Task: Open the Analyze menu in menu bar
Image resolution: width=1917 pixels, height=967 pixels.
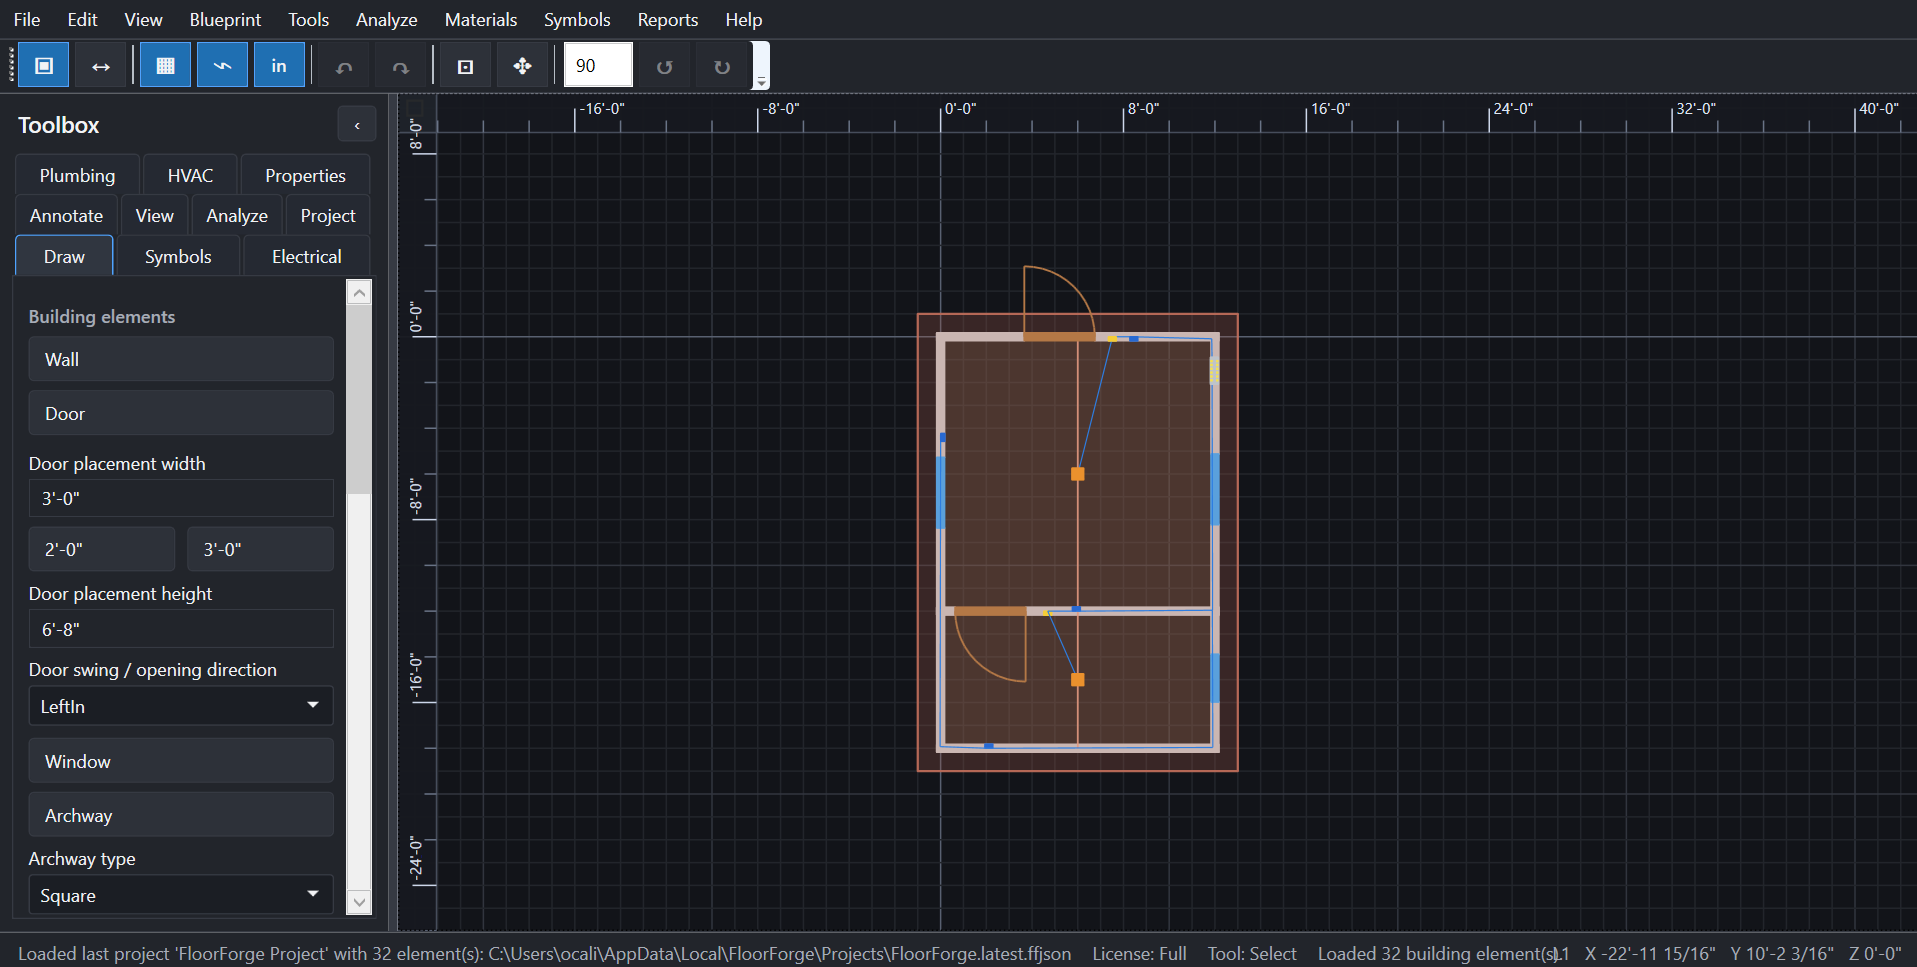Action: (x=386, y=19)
